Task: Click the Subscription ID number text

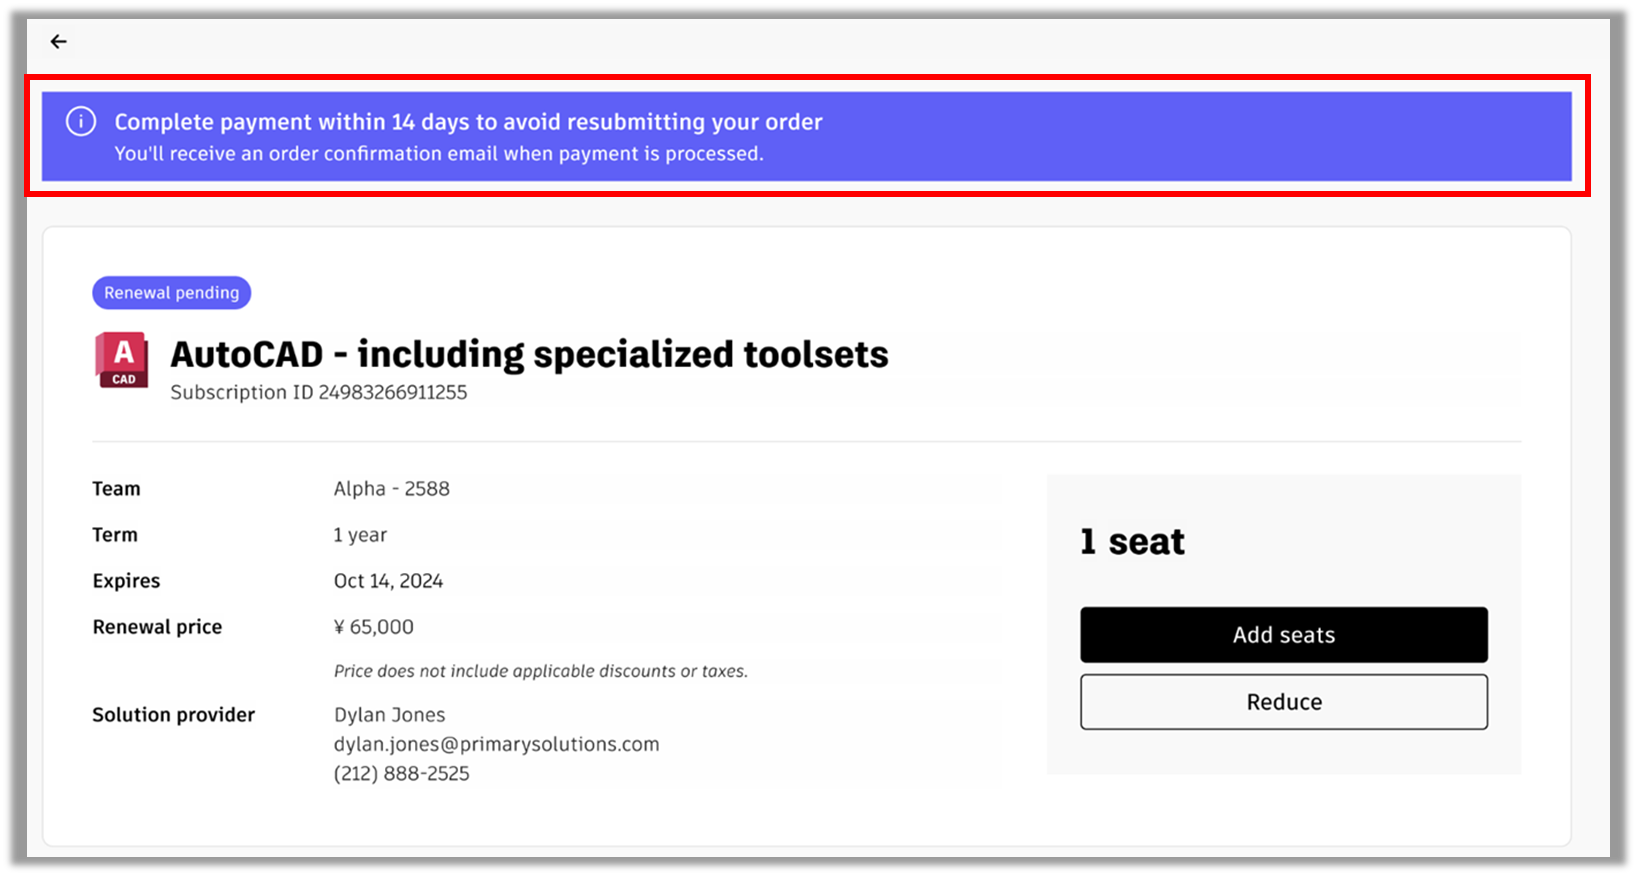Action: (x=392, y=392)
